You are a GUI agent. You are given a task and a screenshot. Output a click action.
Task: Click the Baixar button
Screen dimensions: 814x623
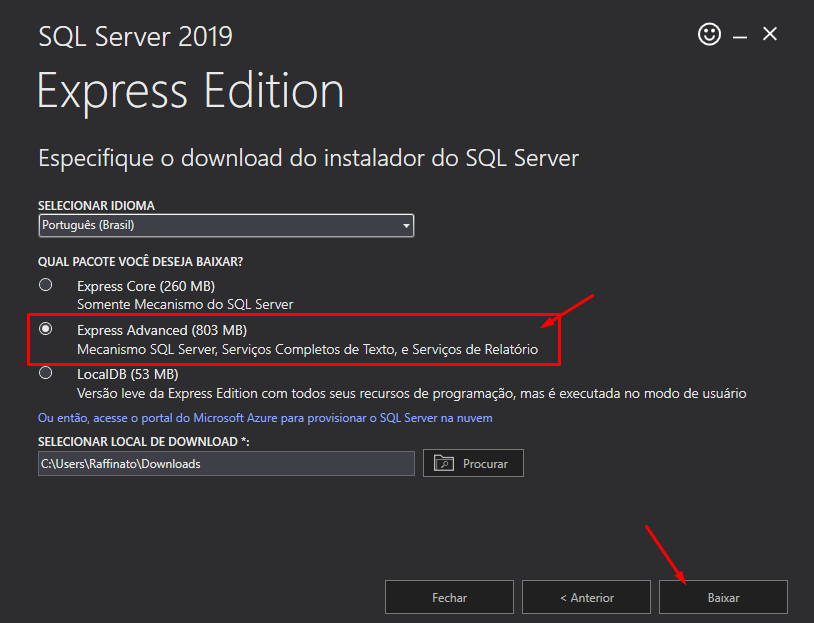coord(723,597)
